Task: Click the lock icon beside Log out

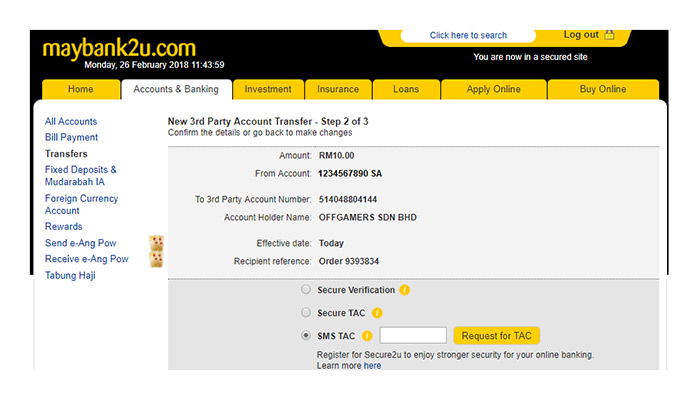Action: (x=609, y=34)
